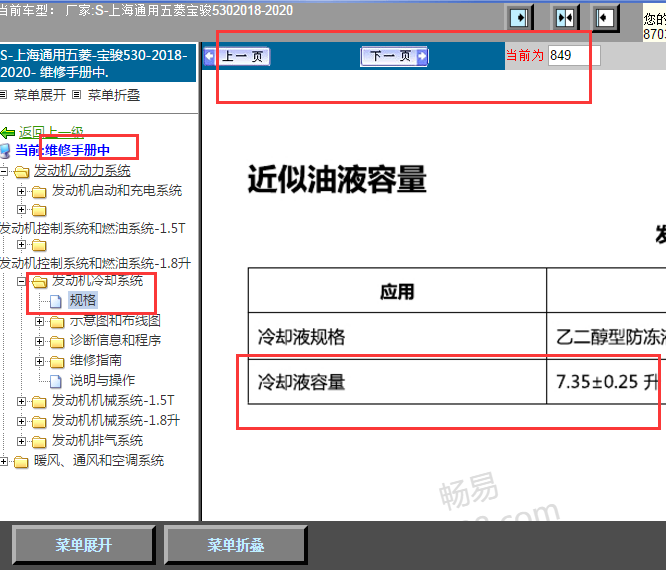The height and width of the screenshot is (570, 666).
Task: Click folder icon of 发动机排气系统
Action: tap(39, 442)
